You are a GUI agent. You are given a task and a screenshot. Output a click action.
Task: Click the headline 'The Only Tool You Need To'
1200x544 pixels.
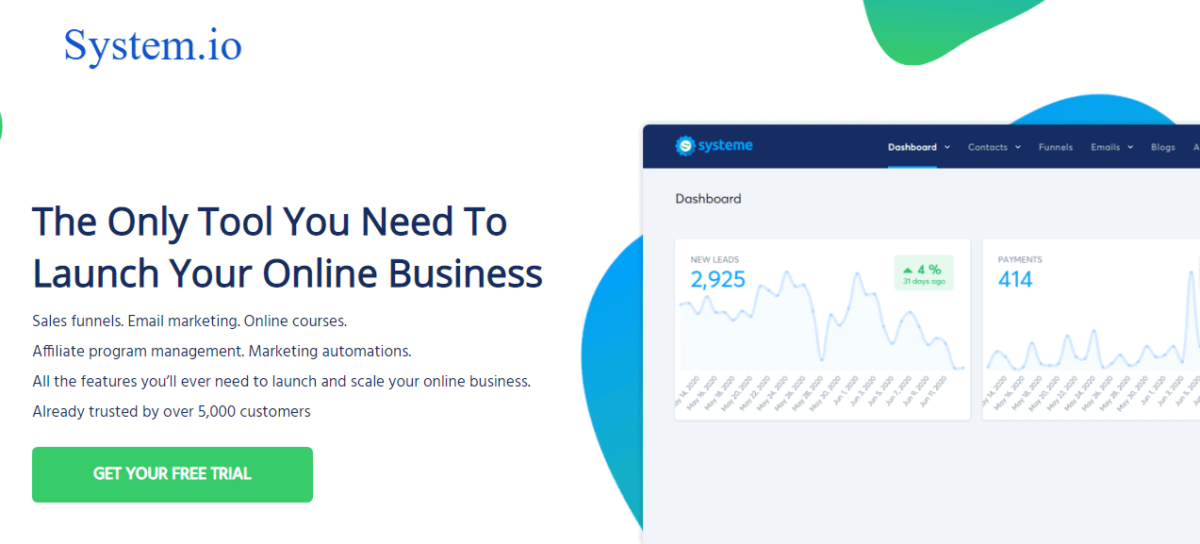pyautogui.click(x=270, y=222)
